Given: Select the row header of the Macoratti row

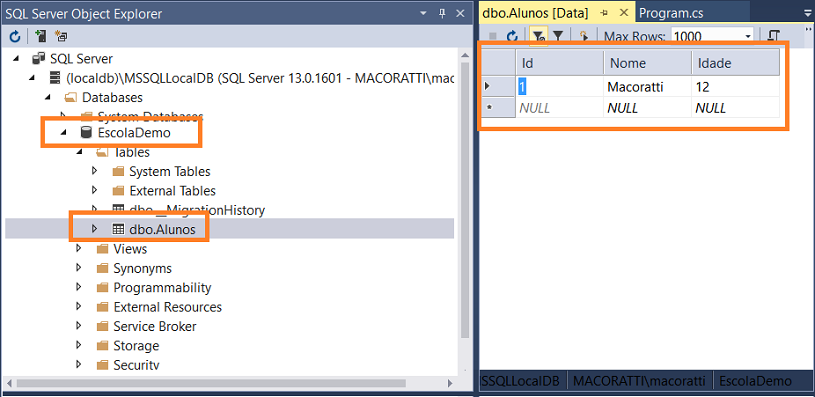Looking at the screenshot, I should (498, 86).
